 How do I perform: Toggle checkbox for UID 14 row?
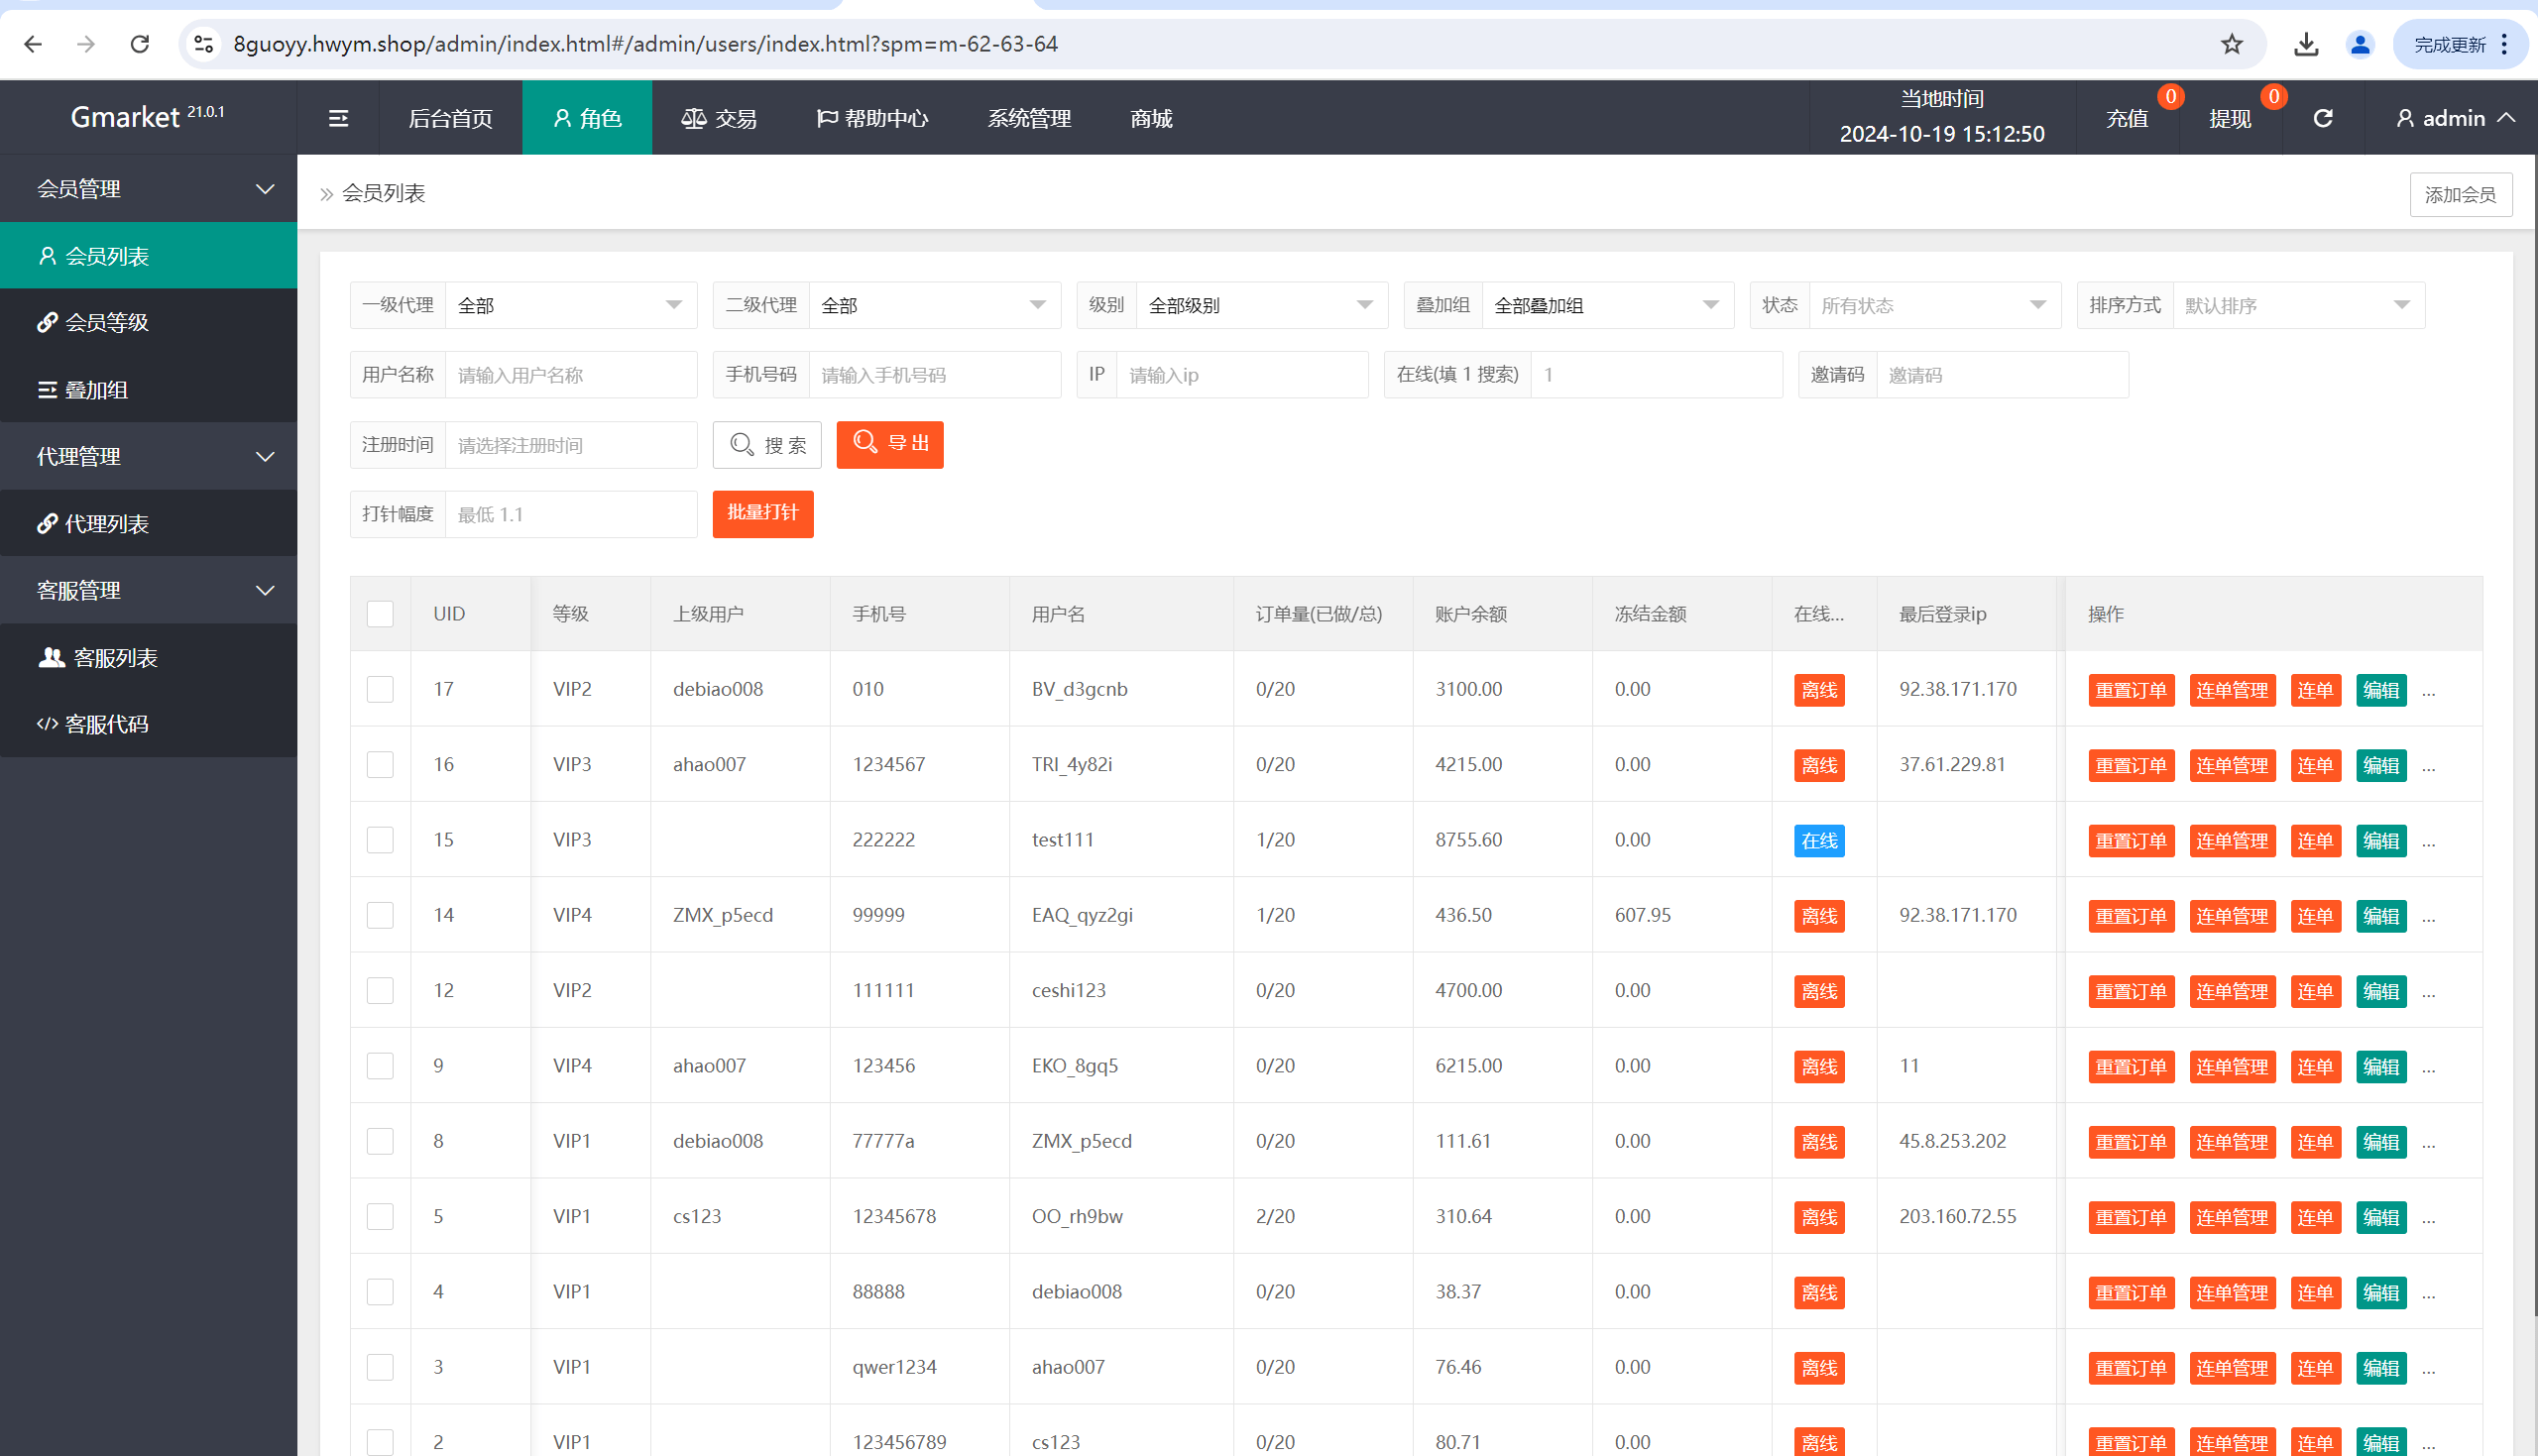point(380,914)
